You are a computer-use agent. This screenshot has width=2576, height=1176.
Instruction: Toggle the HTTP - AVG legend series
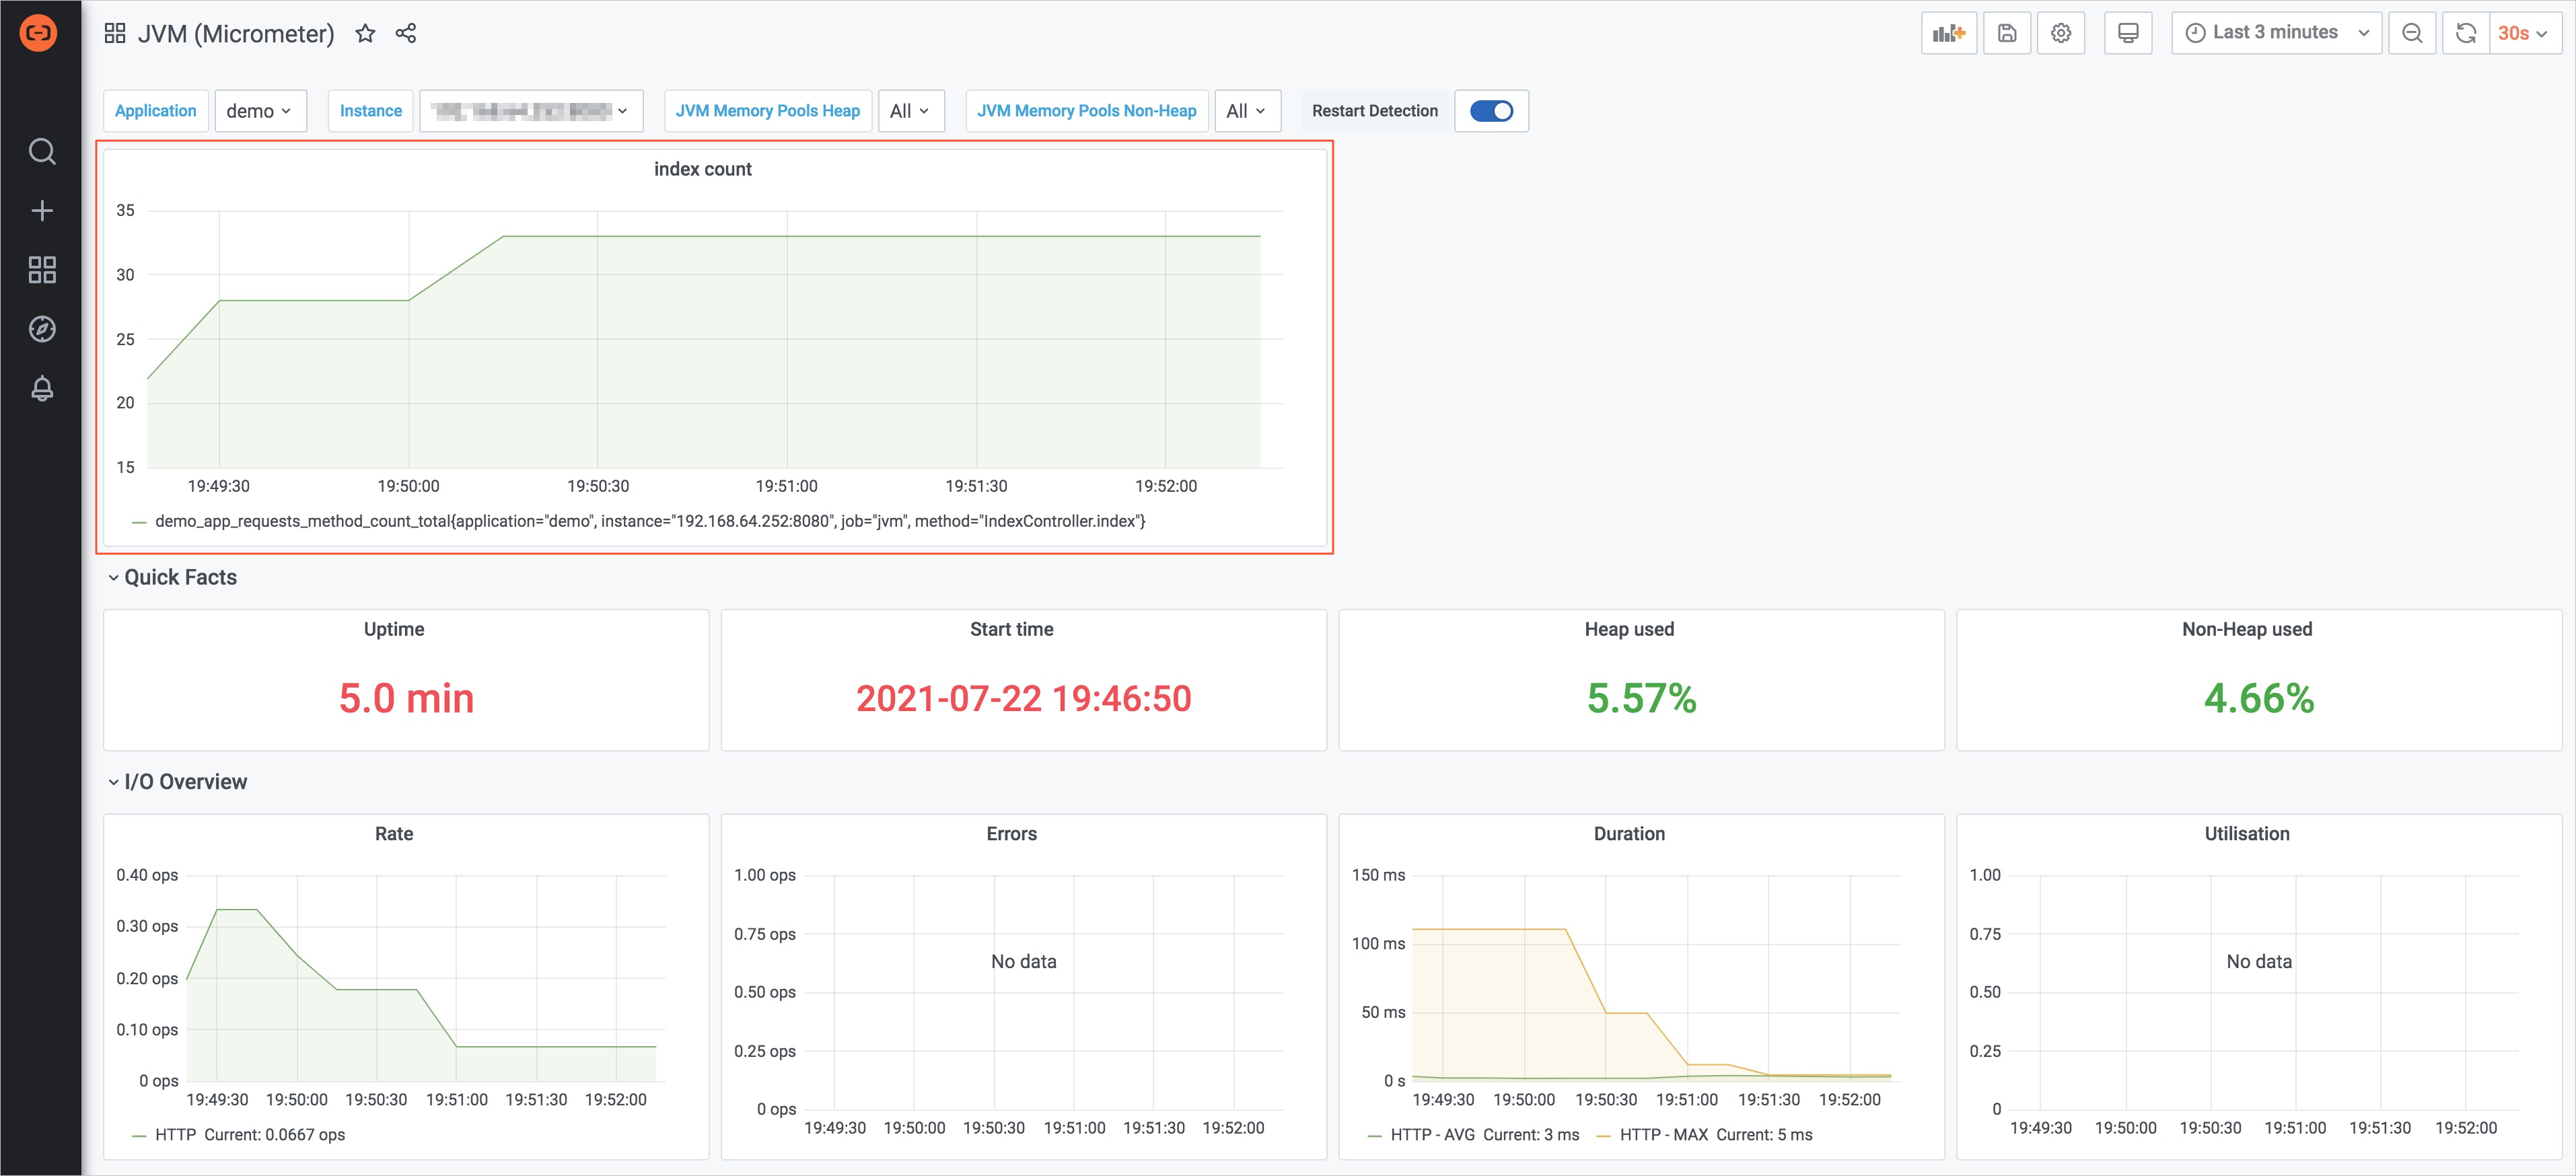tap(1432, 1134)
